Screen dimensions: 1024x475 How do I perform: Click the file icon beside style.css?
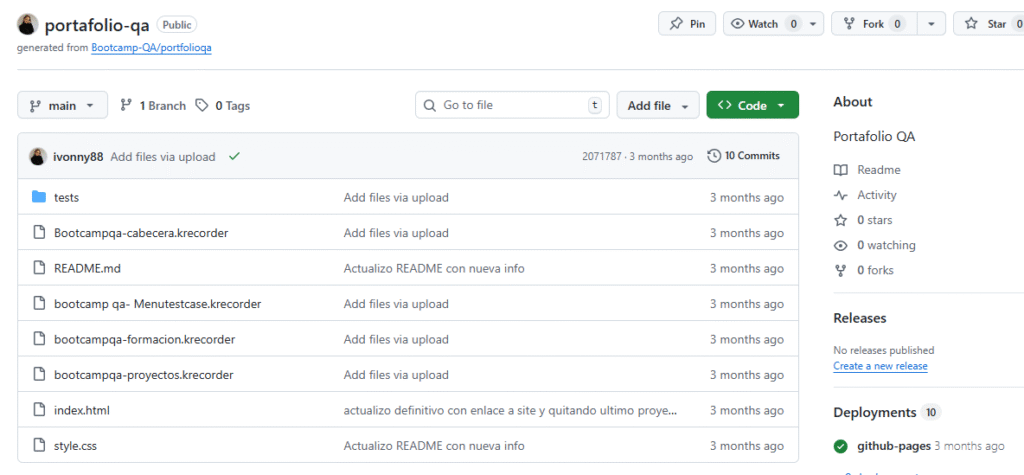(39, 445)
